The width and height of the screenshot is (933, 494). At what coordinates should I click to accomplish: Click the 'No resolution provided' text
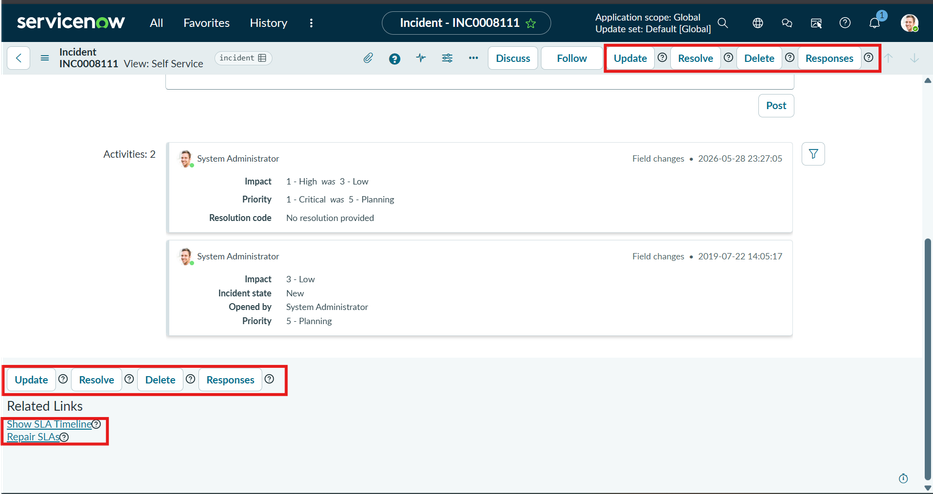coord(330,218)
